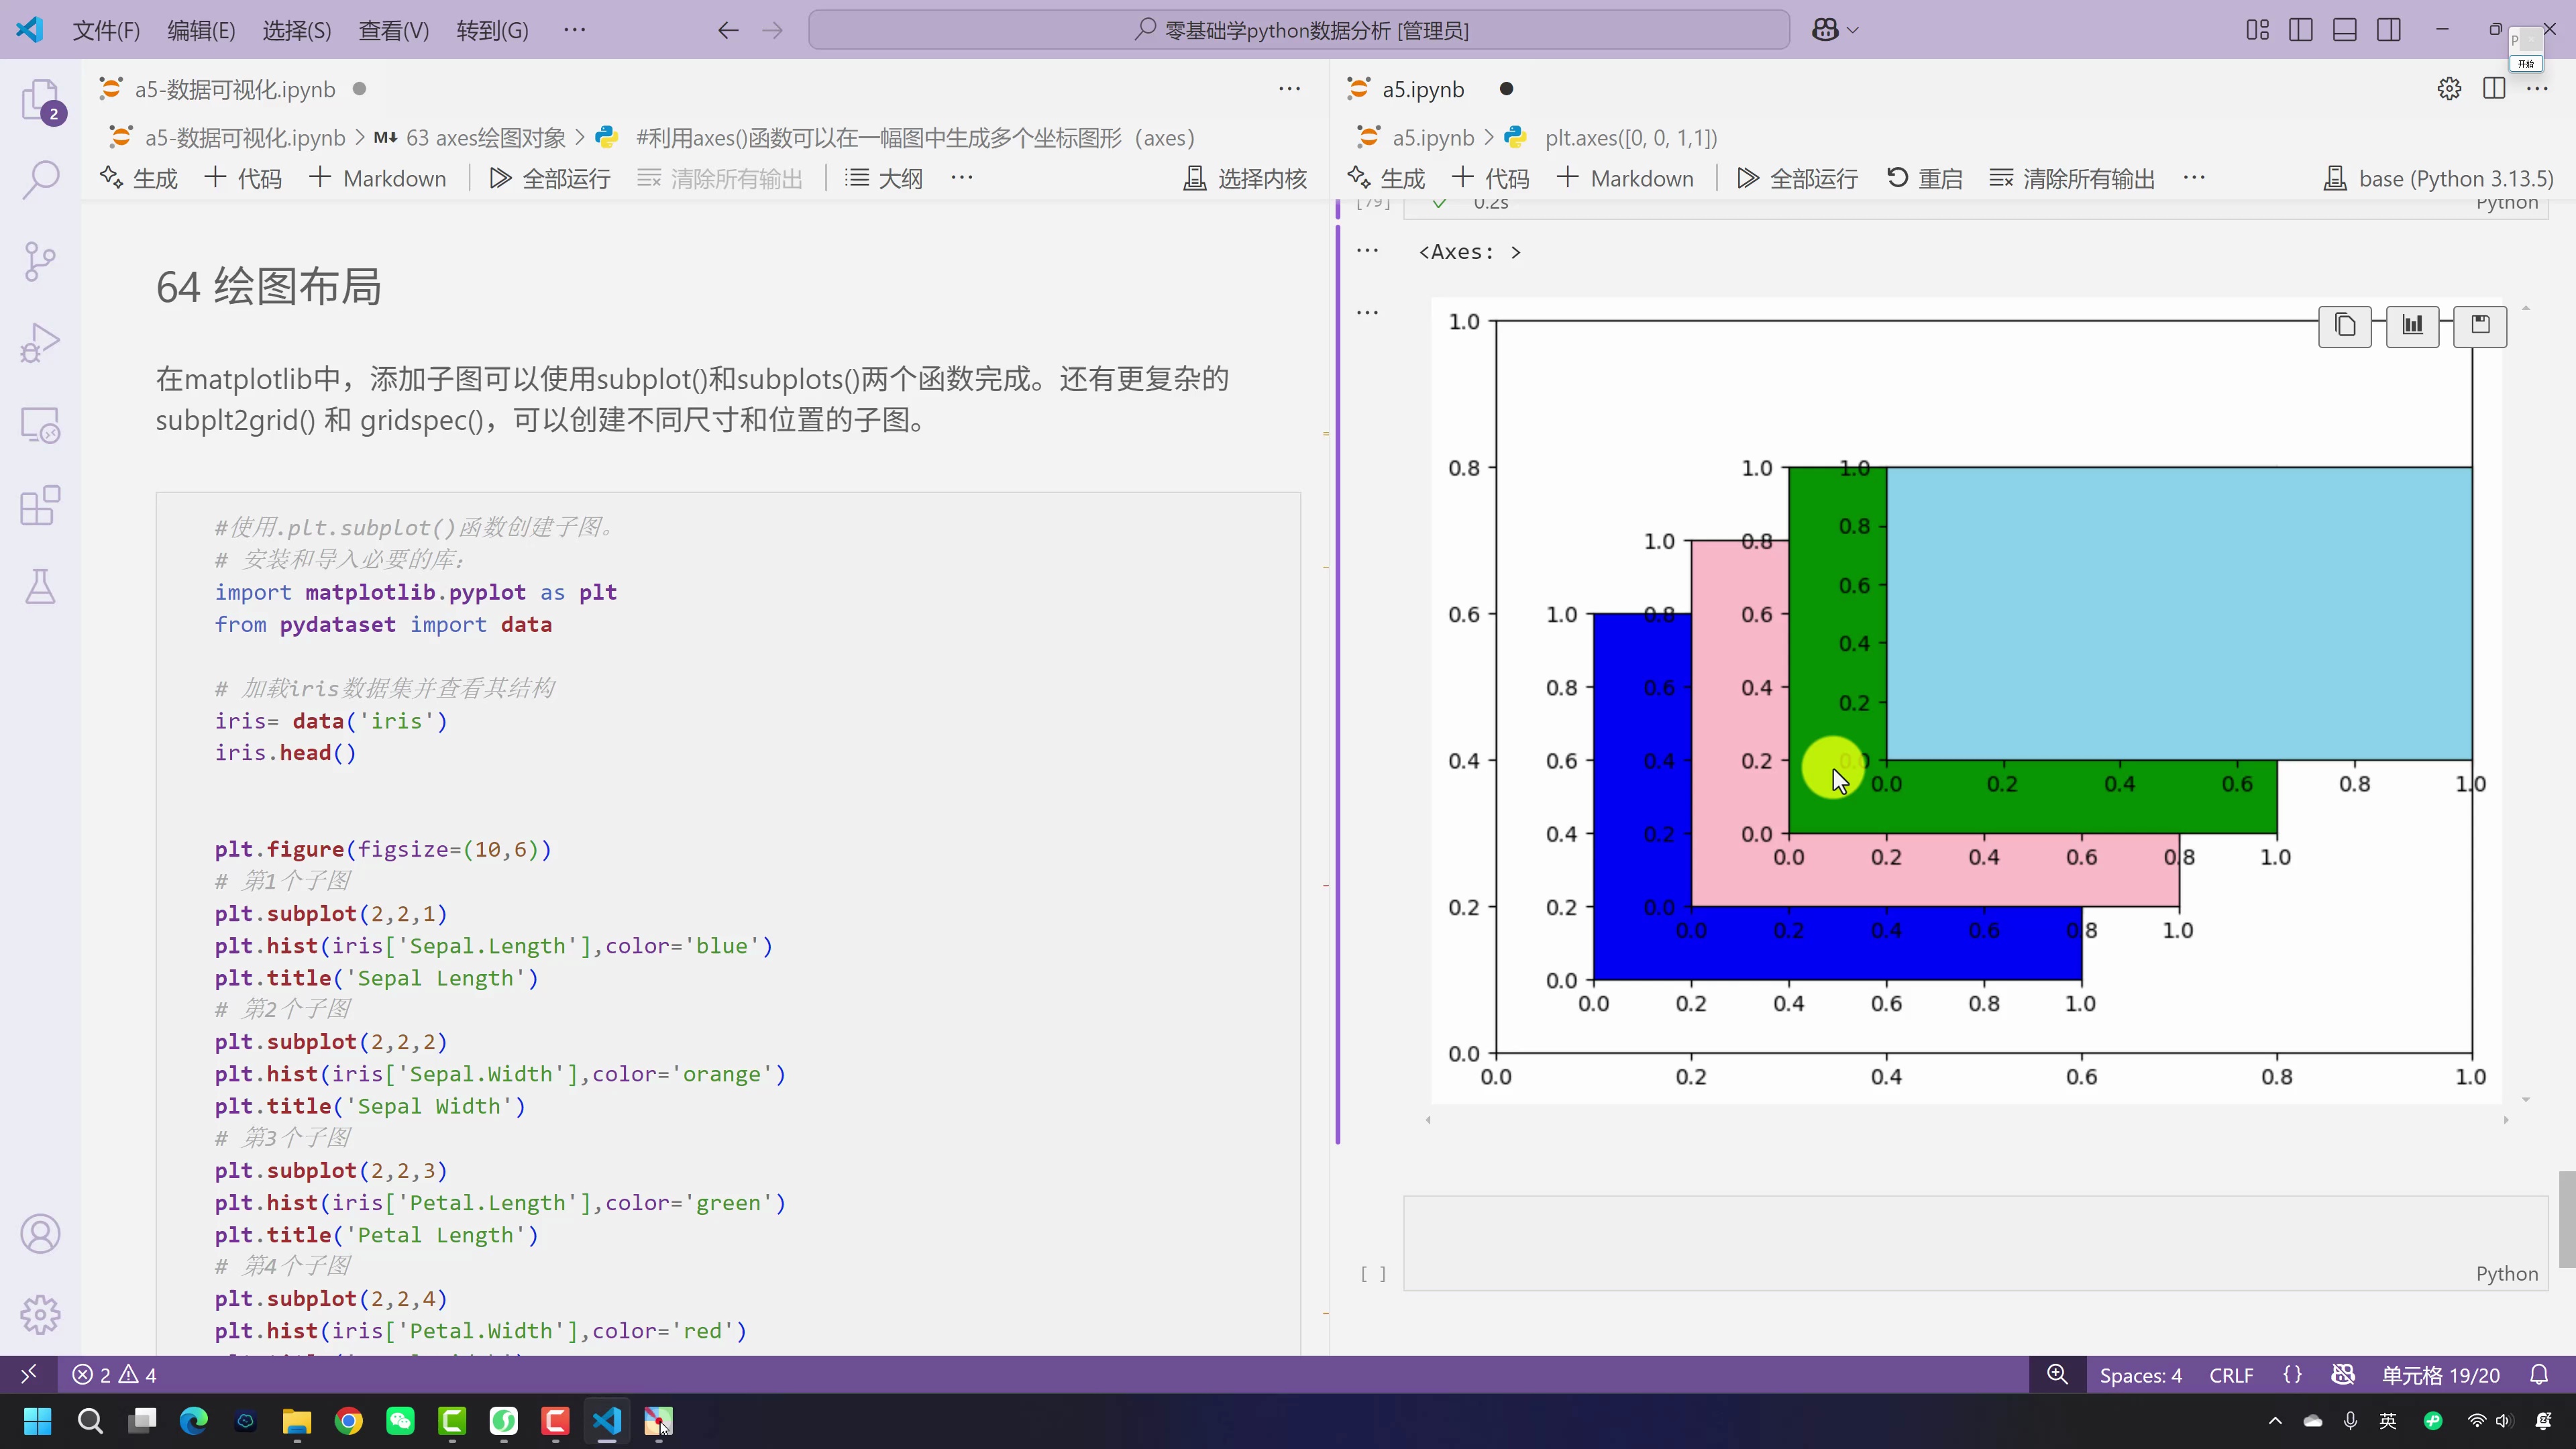The width and height of the screenshot is (2576, 1449).
Task: Open the 查看(V) menu
Action: pyautogui.click(x=394, y=30)
